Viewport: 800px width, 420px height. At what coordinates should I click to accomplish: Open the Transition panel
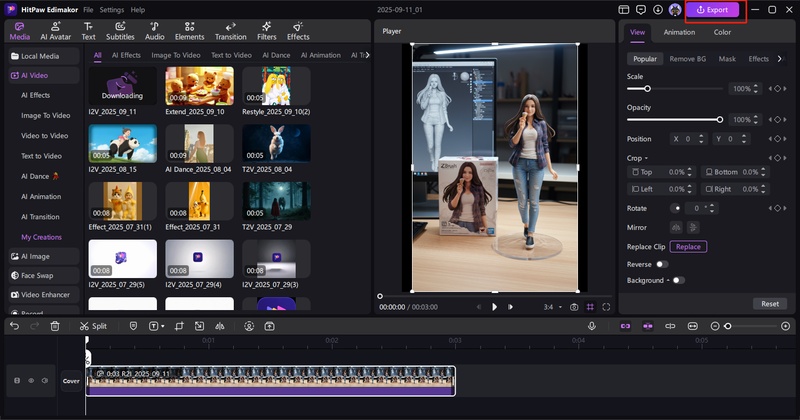pyautogui.click(x=231, y=31)
